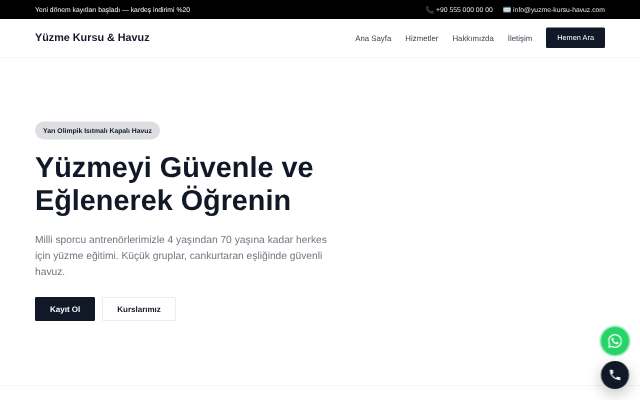Screen dimensions: 640x400
Task: Click the Kayıt Ol button
Action: (65, 309)
